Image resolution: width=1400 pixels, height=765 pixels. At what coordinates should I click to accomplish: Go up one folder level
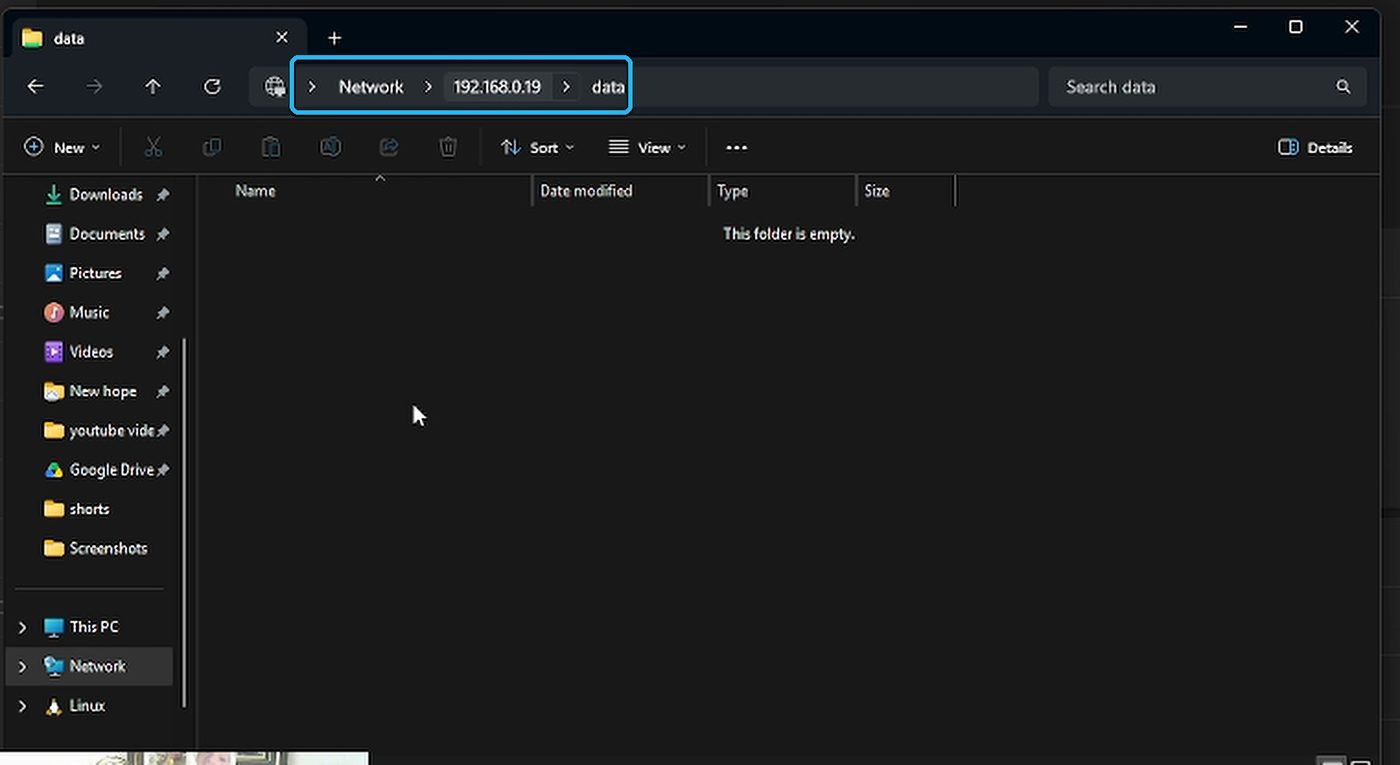coord(153,87)
